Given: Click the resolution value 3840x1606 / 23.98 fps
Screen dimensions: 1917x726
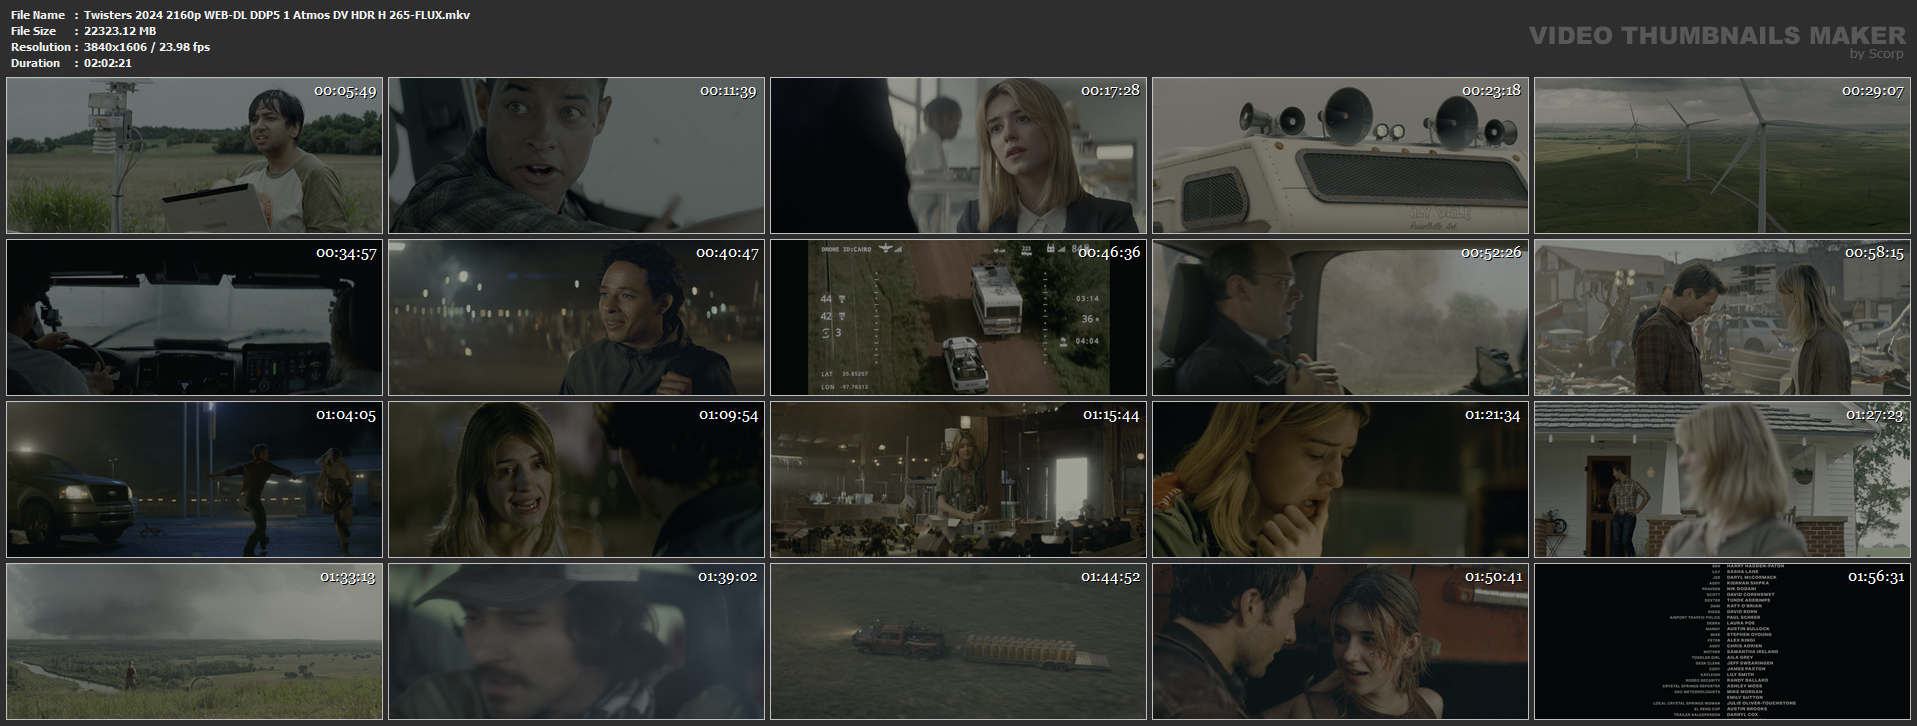Looking at the screenshot, I should [x=147, y=47].
